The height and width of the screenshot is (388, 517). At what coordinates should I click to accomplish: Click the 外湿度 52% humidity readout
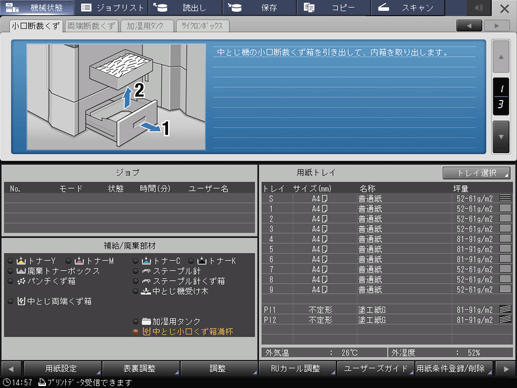(450, 353)
